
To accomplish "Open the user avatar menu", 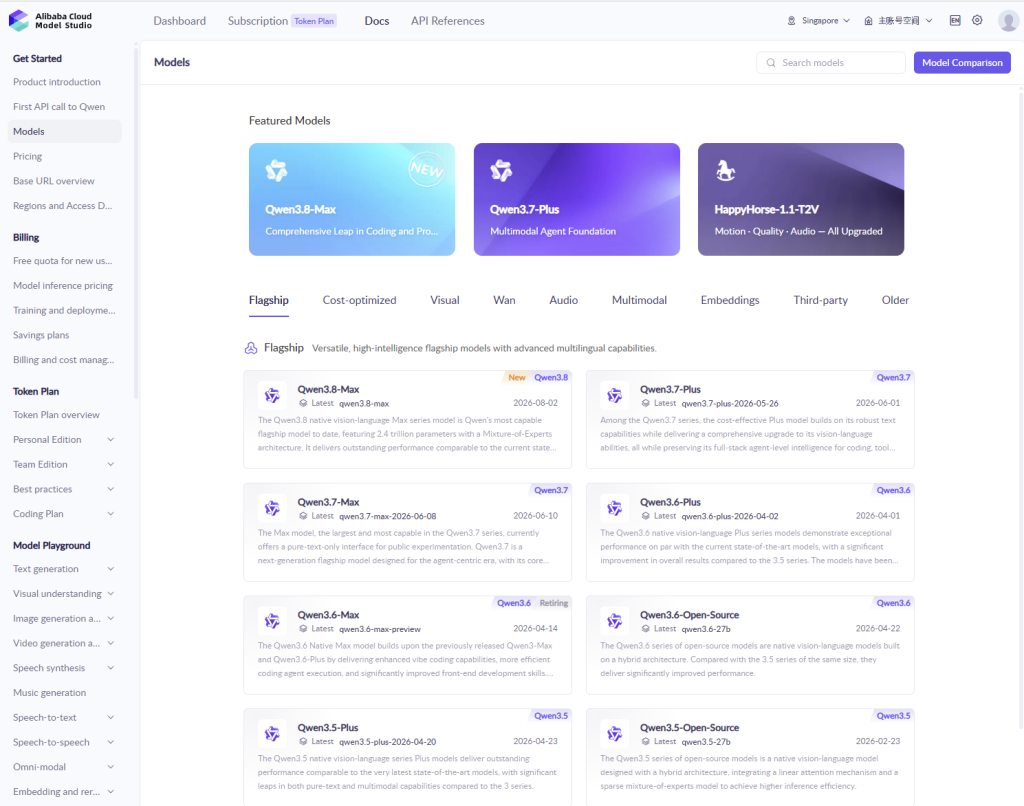I will (1008, 20).
